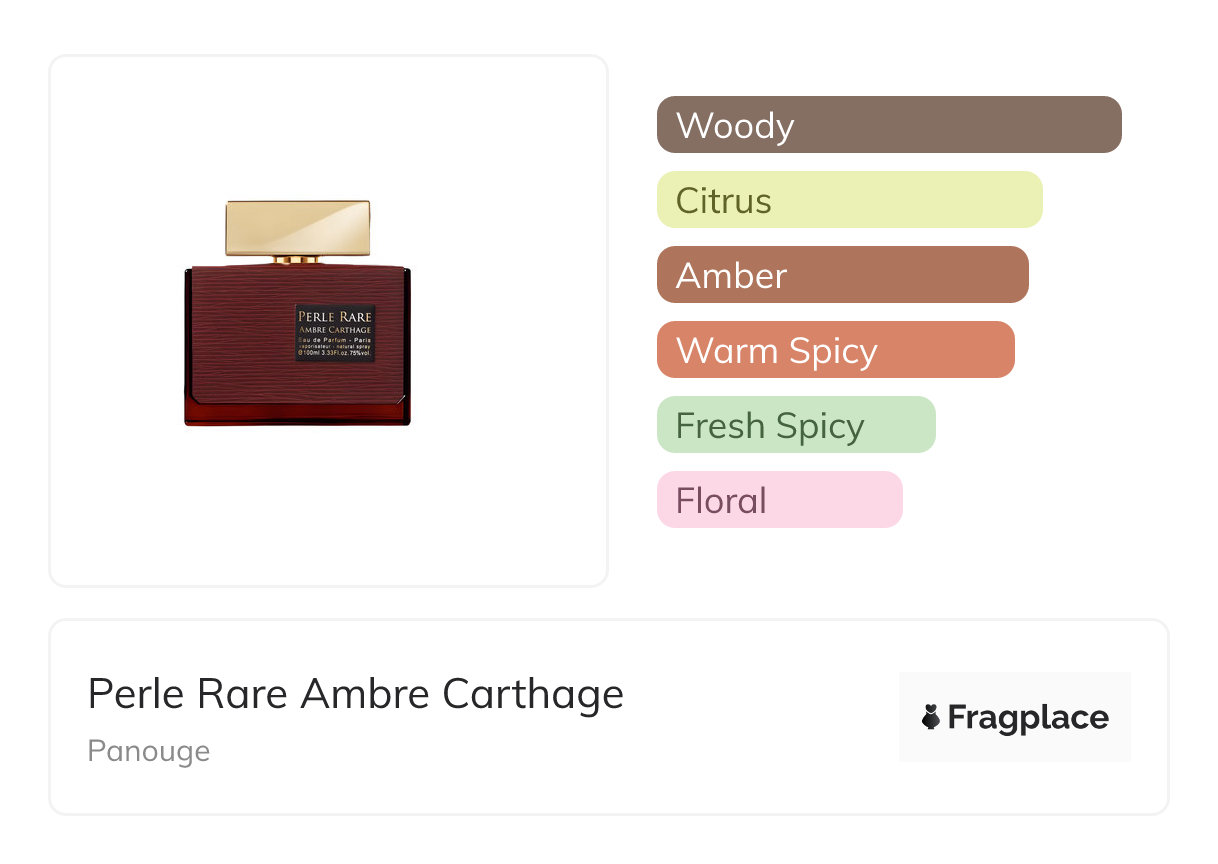This screenshot has height=864, width=1218.
Task: Select the Woody accord bar
Action: (888, 125)
